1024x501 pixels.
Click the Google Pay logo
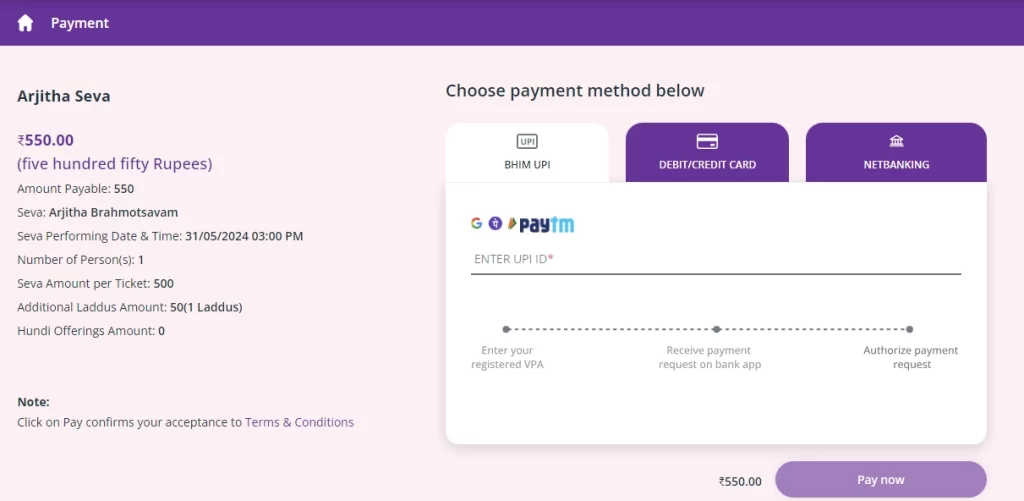pos(477,223)
